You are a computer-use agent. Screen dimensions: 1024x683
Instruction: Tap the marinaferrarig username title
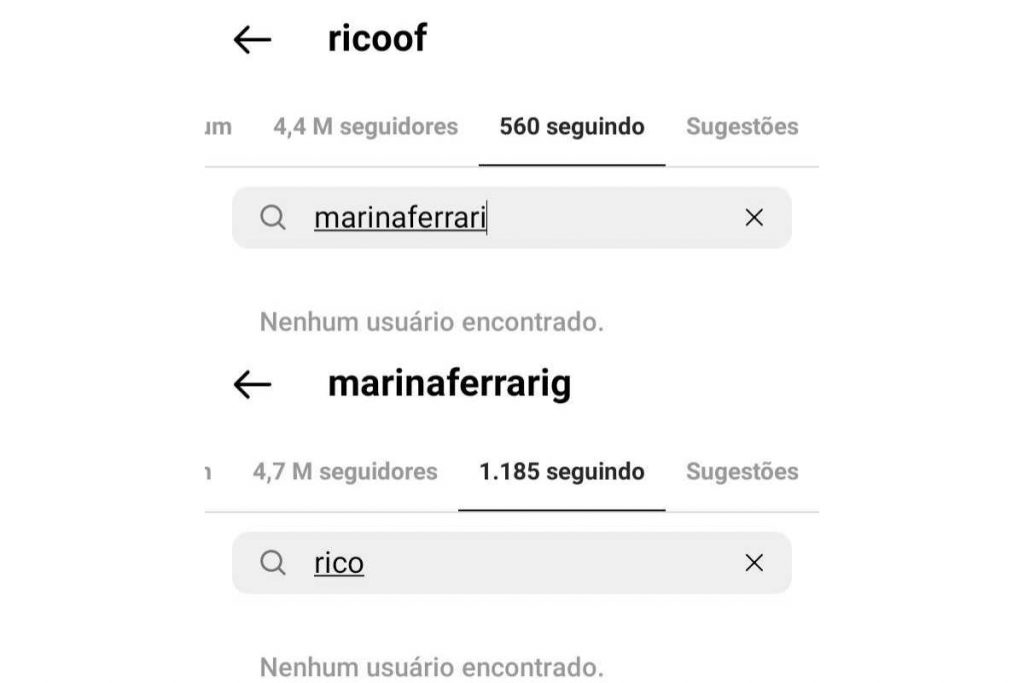449,384
